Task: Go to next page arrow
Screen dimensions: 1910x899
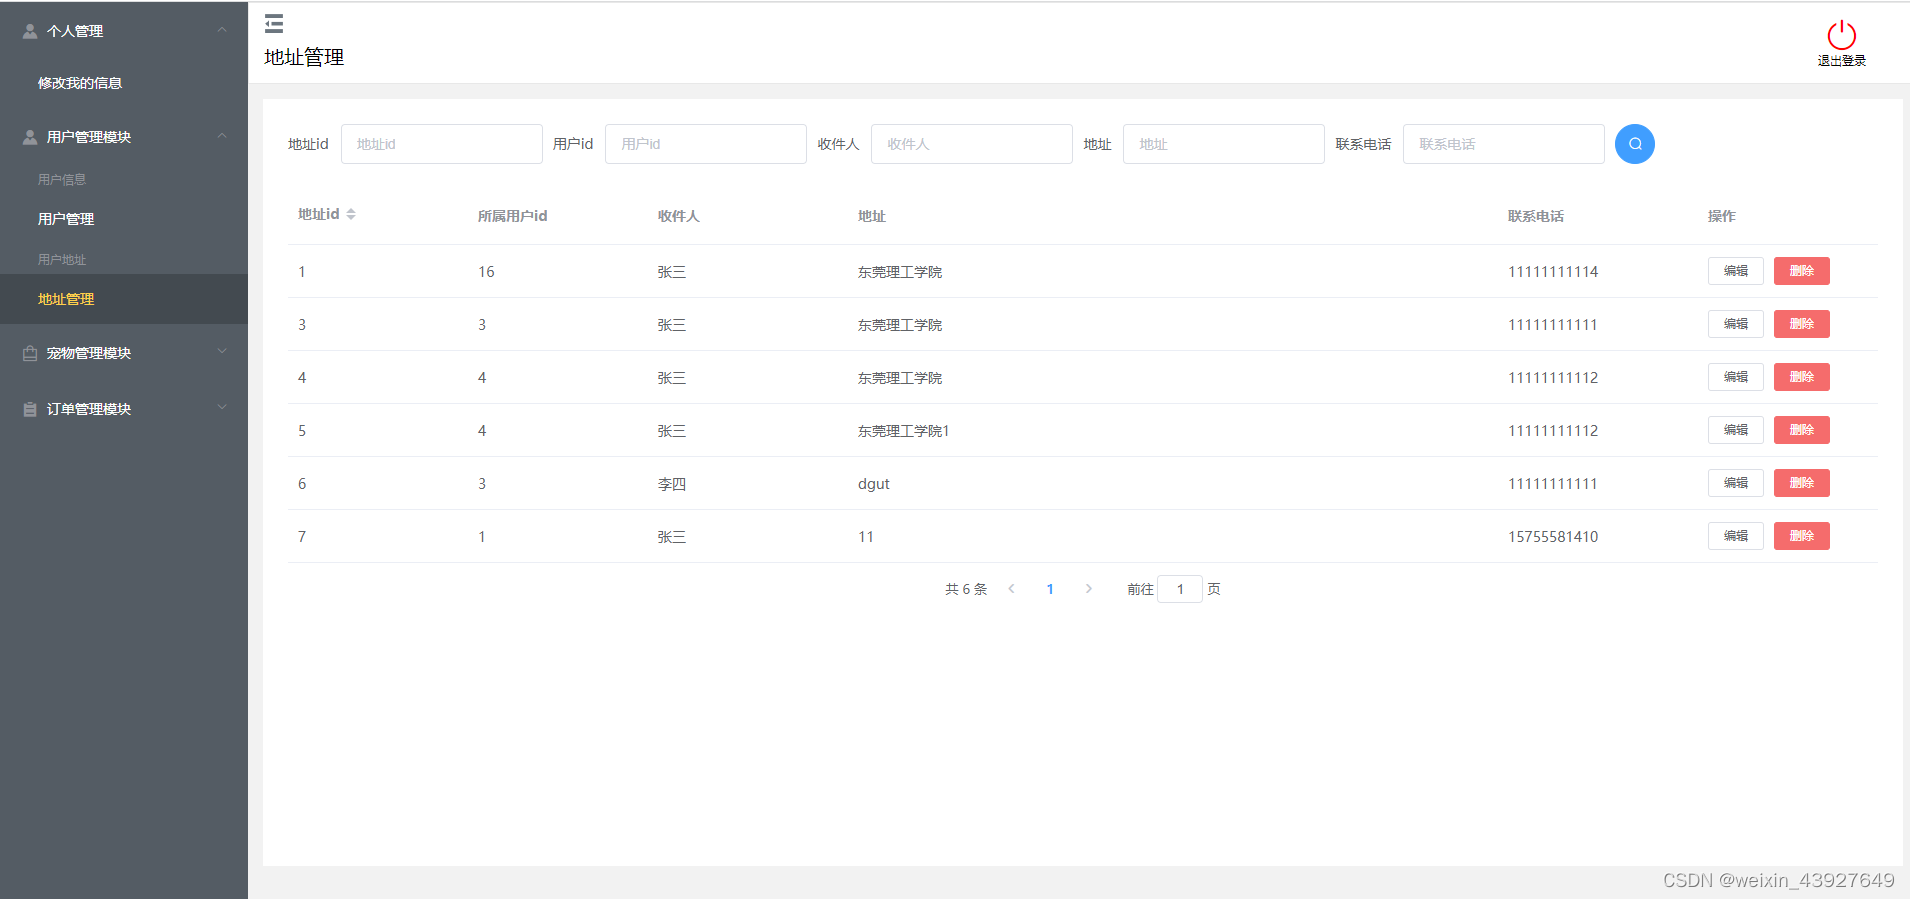Action: [x=1088, y=589]
